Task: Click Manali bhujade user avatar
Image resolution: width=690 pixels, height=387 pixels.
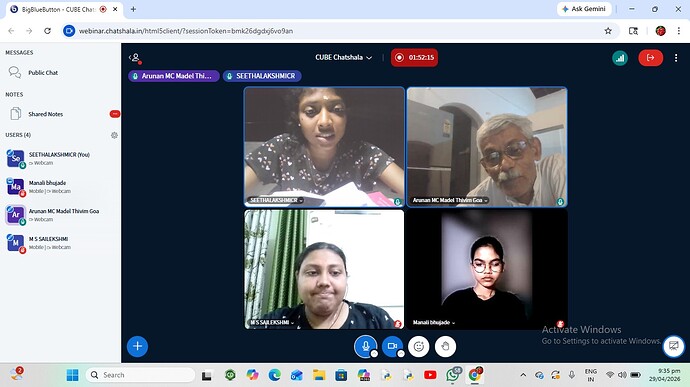Action: (15, 187)
